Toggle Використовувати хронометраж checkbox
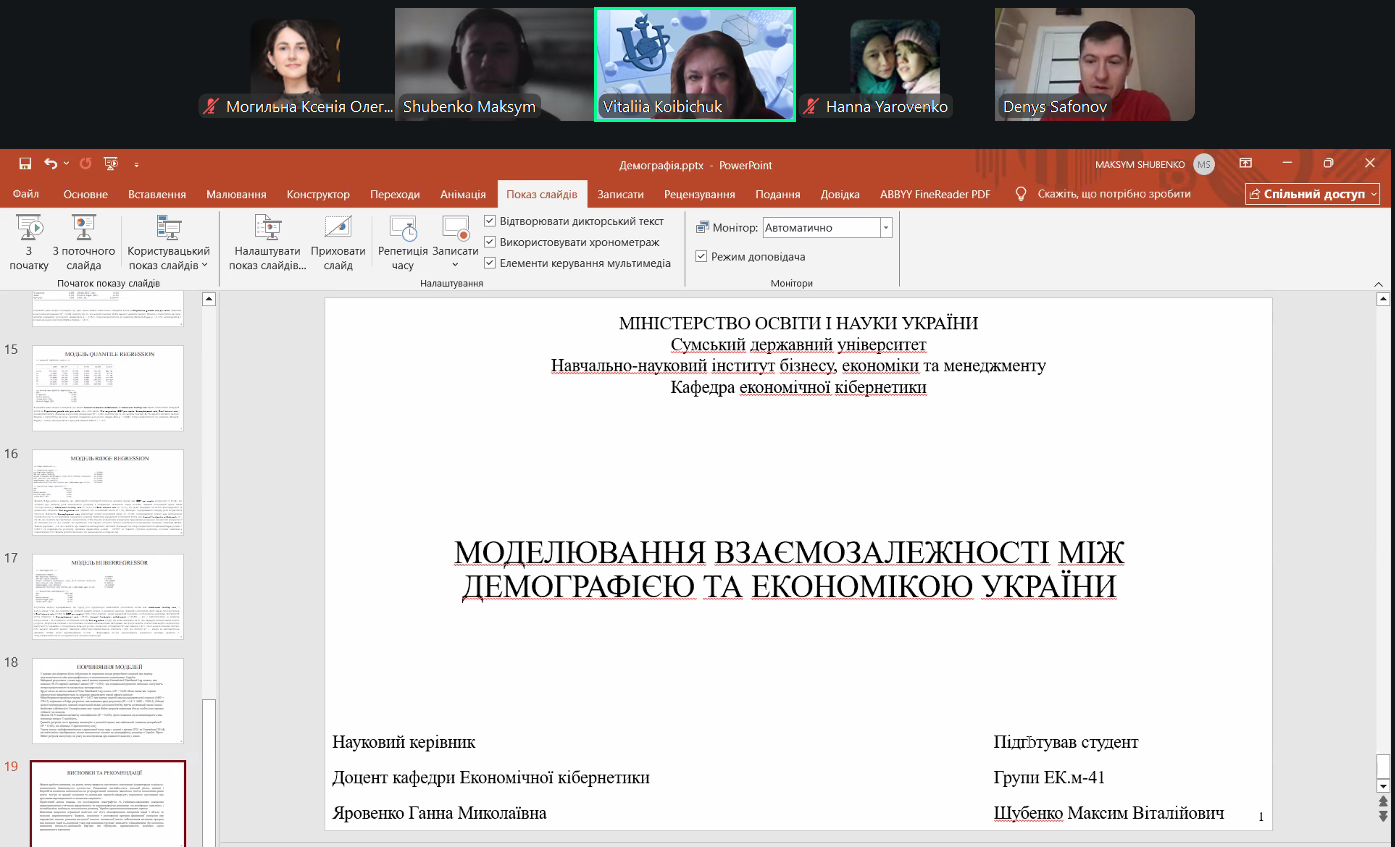 [x=490, y=242]
